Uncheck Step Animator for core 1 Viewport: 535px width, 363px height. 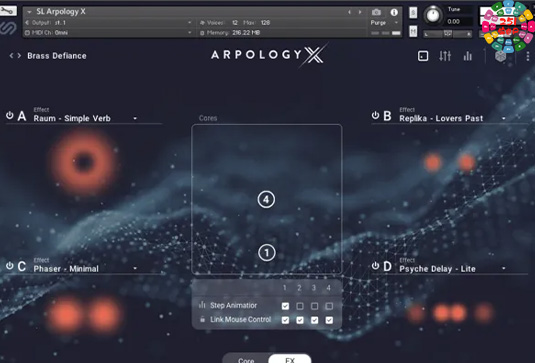[x=285, y=306]
